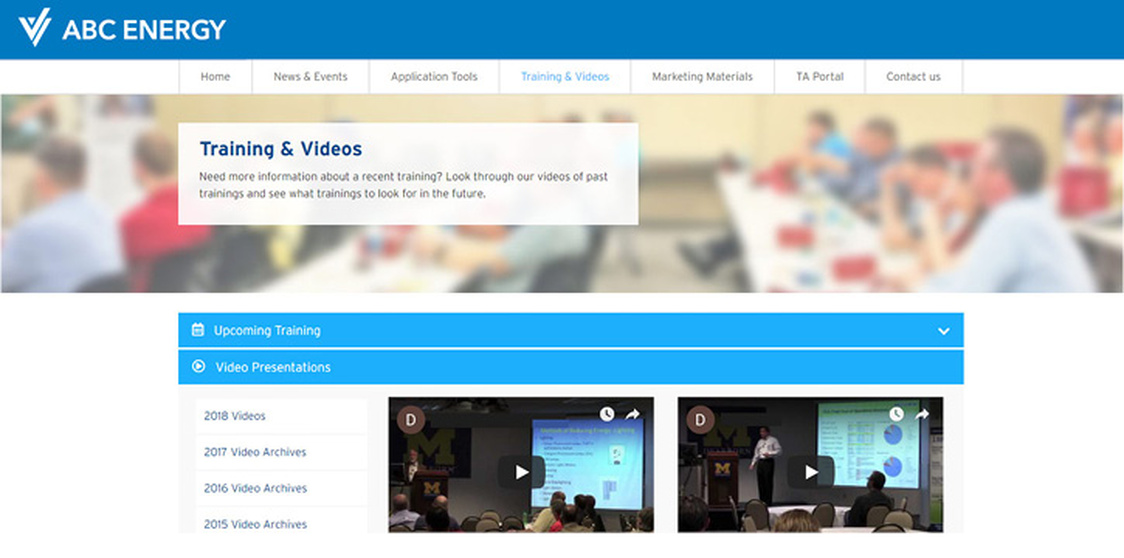Navigate to the TA Portal tab
The height and width of the screenshot is (558, 1124).
(x=819, y=77)
